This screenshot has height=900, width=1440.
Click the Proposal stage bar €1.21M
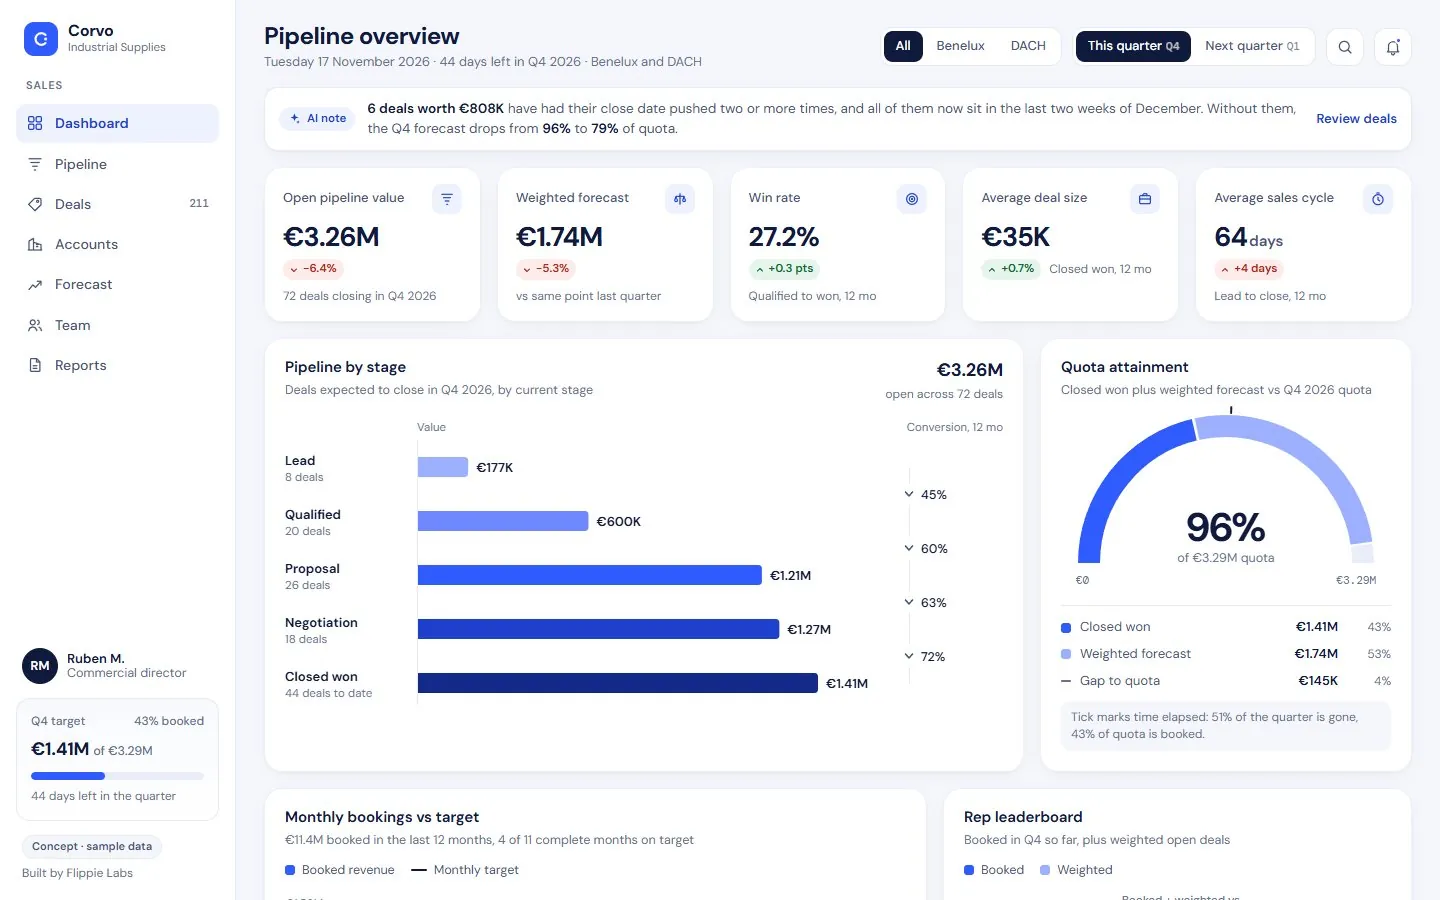(x=590, y=575)
